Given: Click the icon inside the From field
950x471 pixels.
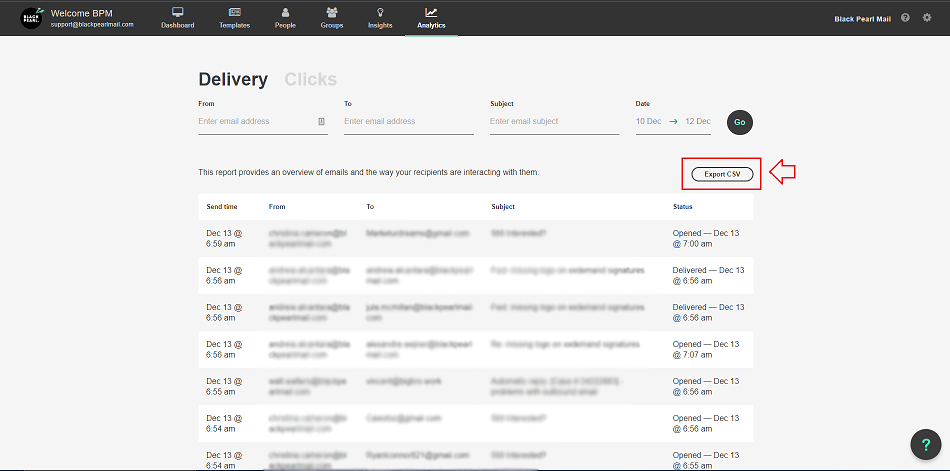Looking at the screenshot, I should pyautogui.click(x=321, y=122).
